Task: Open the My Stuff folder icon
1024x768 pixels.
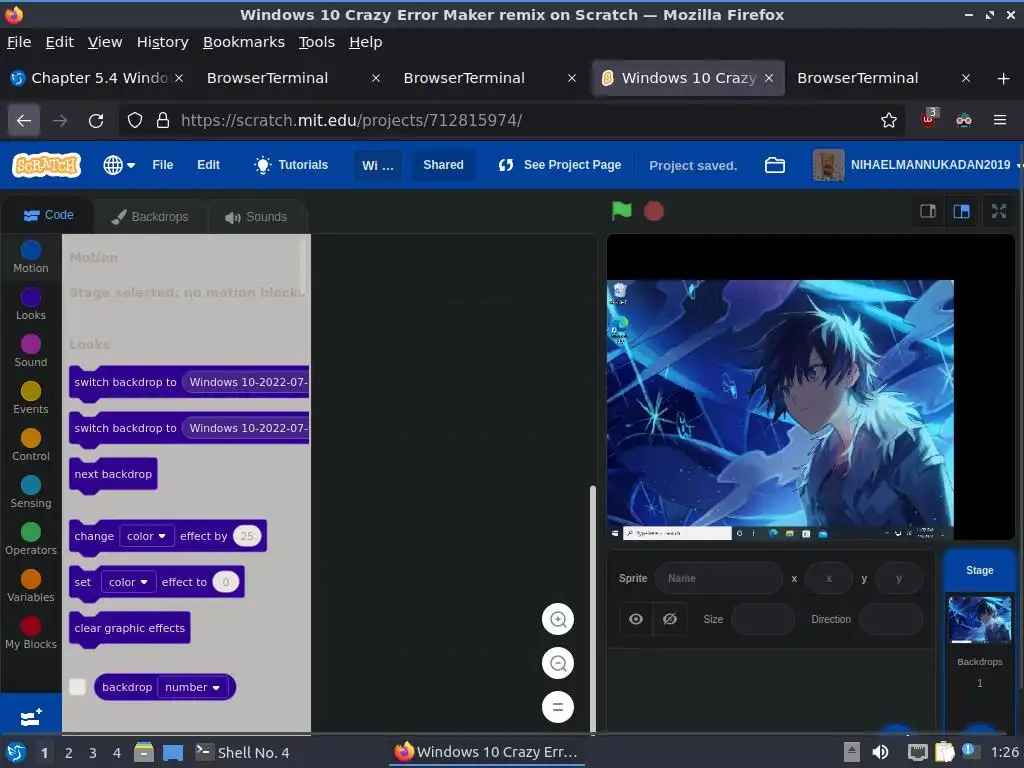Action: click(775, 165)
